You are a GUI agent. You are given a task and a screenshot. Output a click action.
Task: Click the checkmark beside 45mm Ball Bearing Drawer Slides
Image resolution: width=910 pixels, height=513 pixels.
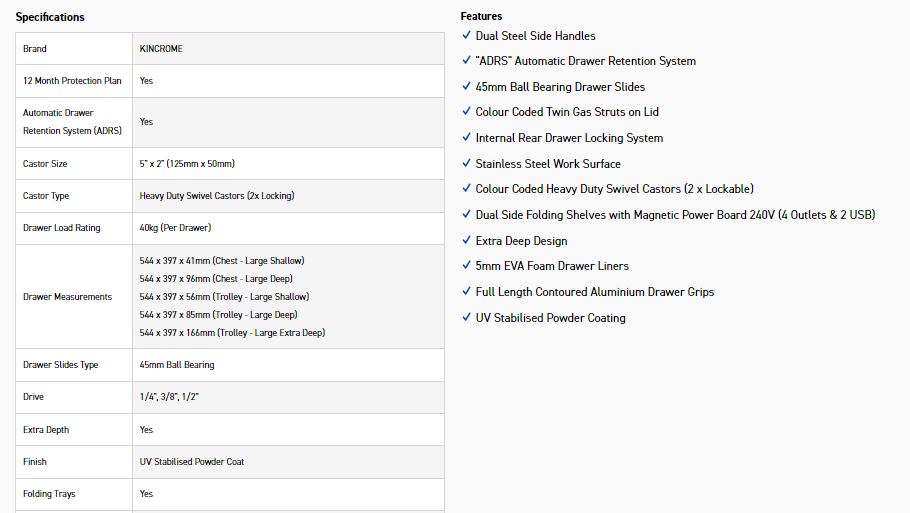(466, 87)
